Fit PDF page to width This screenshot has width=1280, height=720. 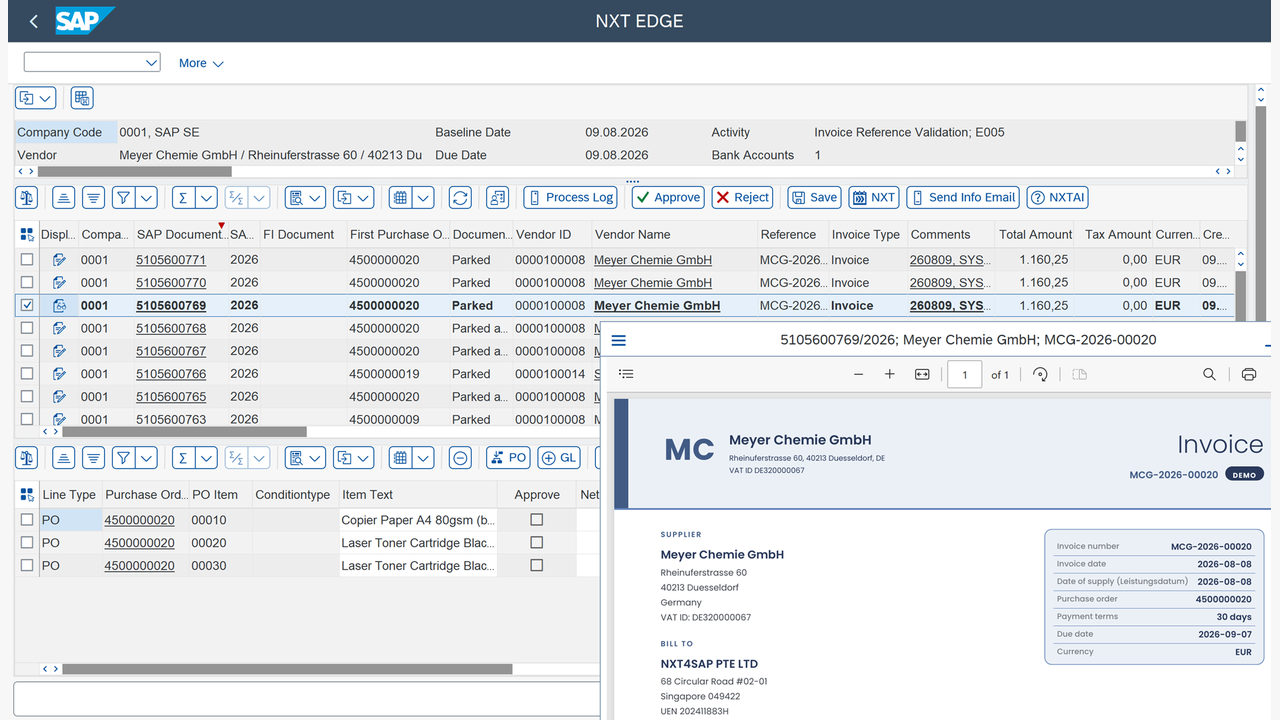tap(922, 374)
